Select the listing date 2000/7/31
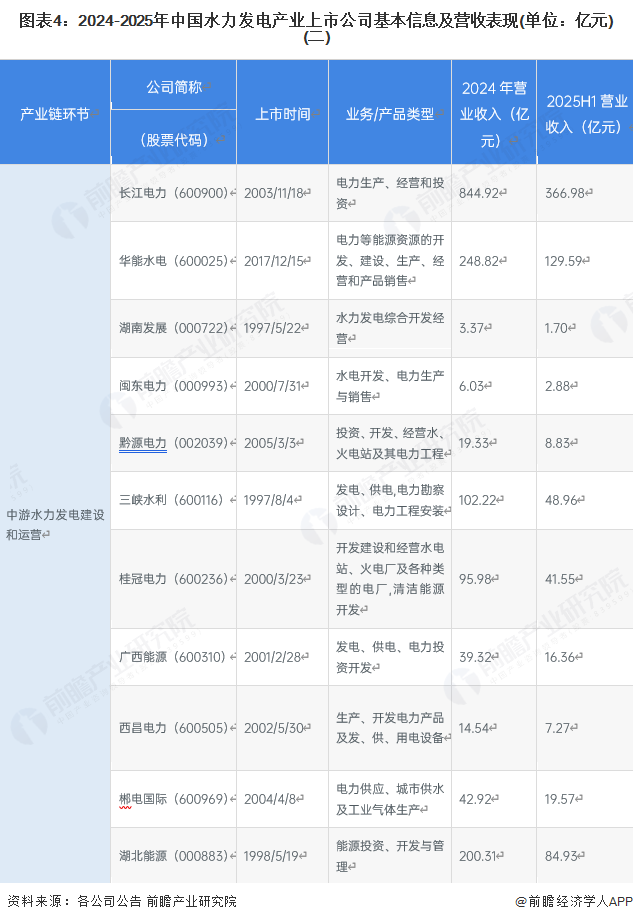633x922 pixels. click(273, 386)
